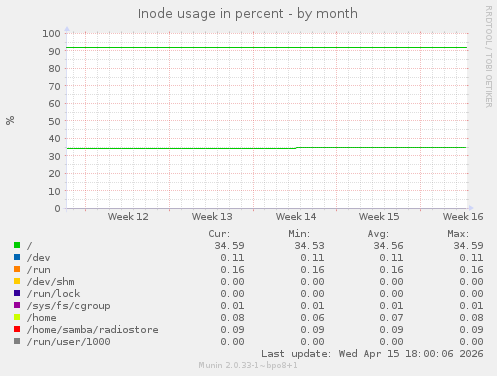Click the upper green line near 92 percent
The image size is (497, 376).
[267, 48]
